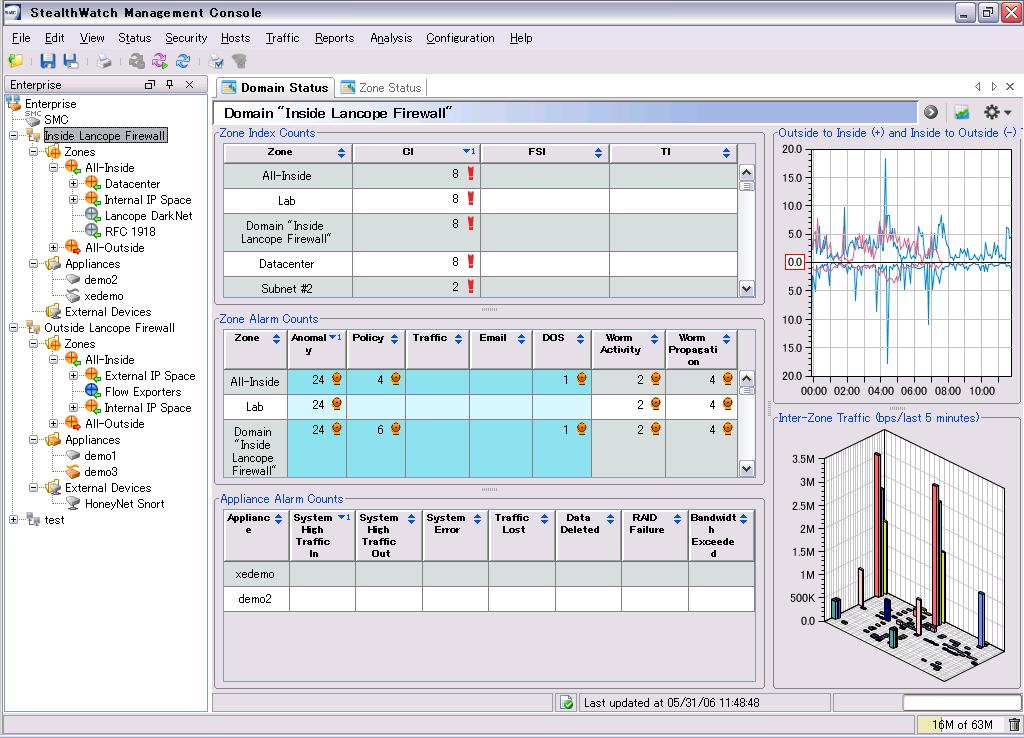Expand the test domain tree node
Screen dimensions: 1024x738
point(13,520)
